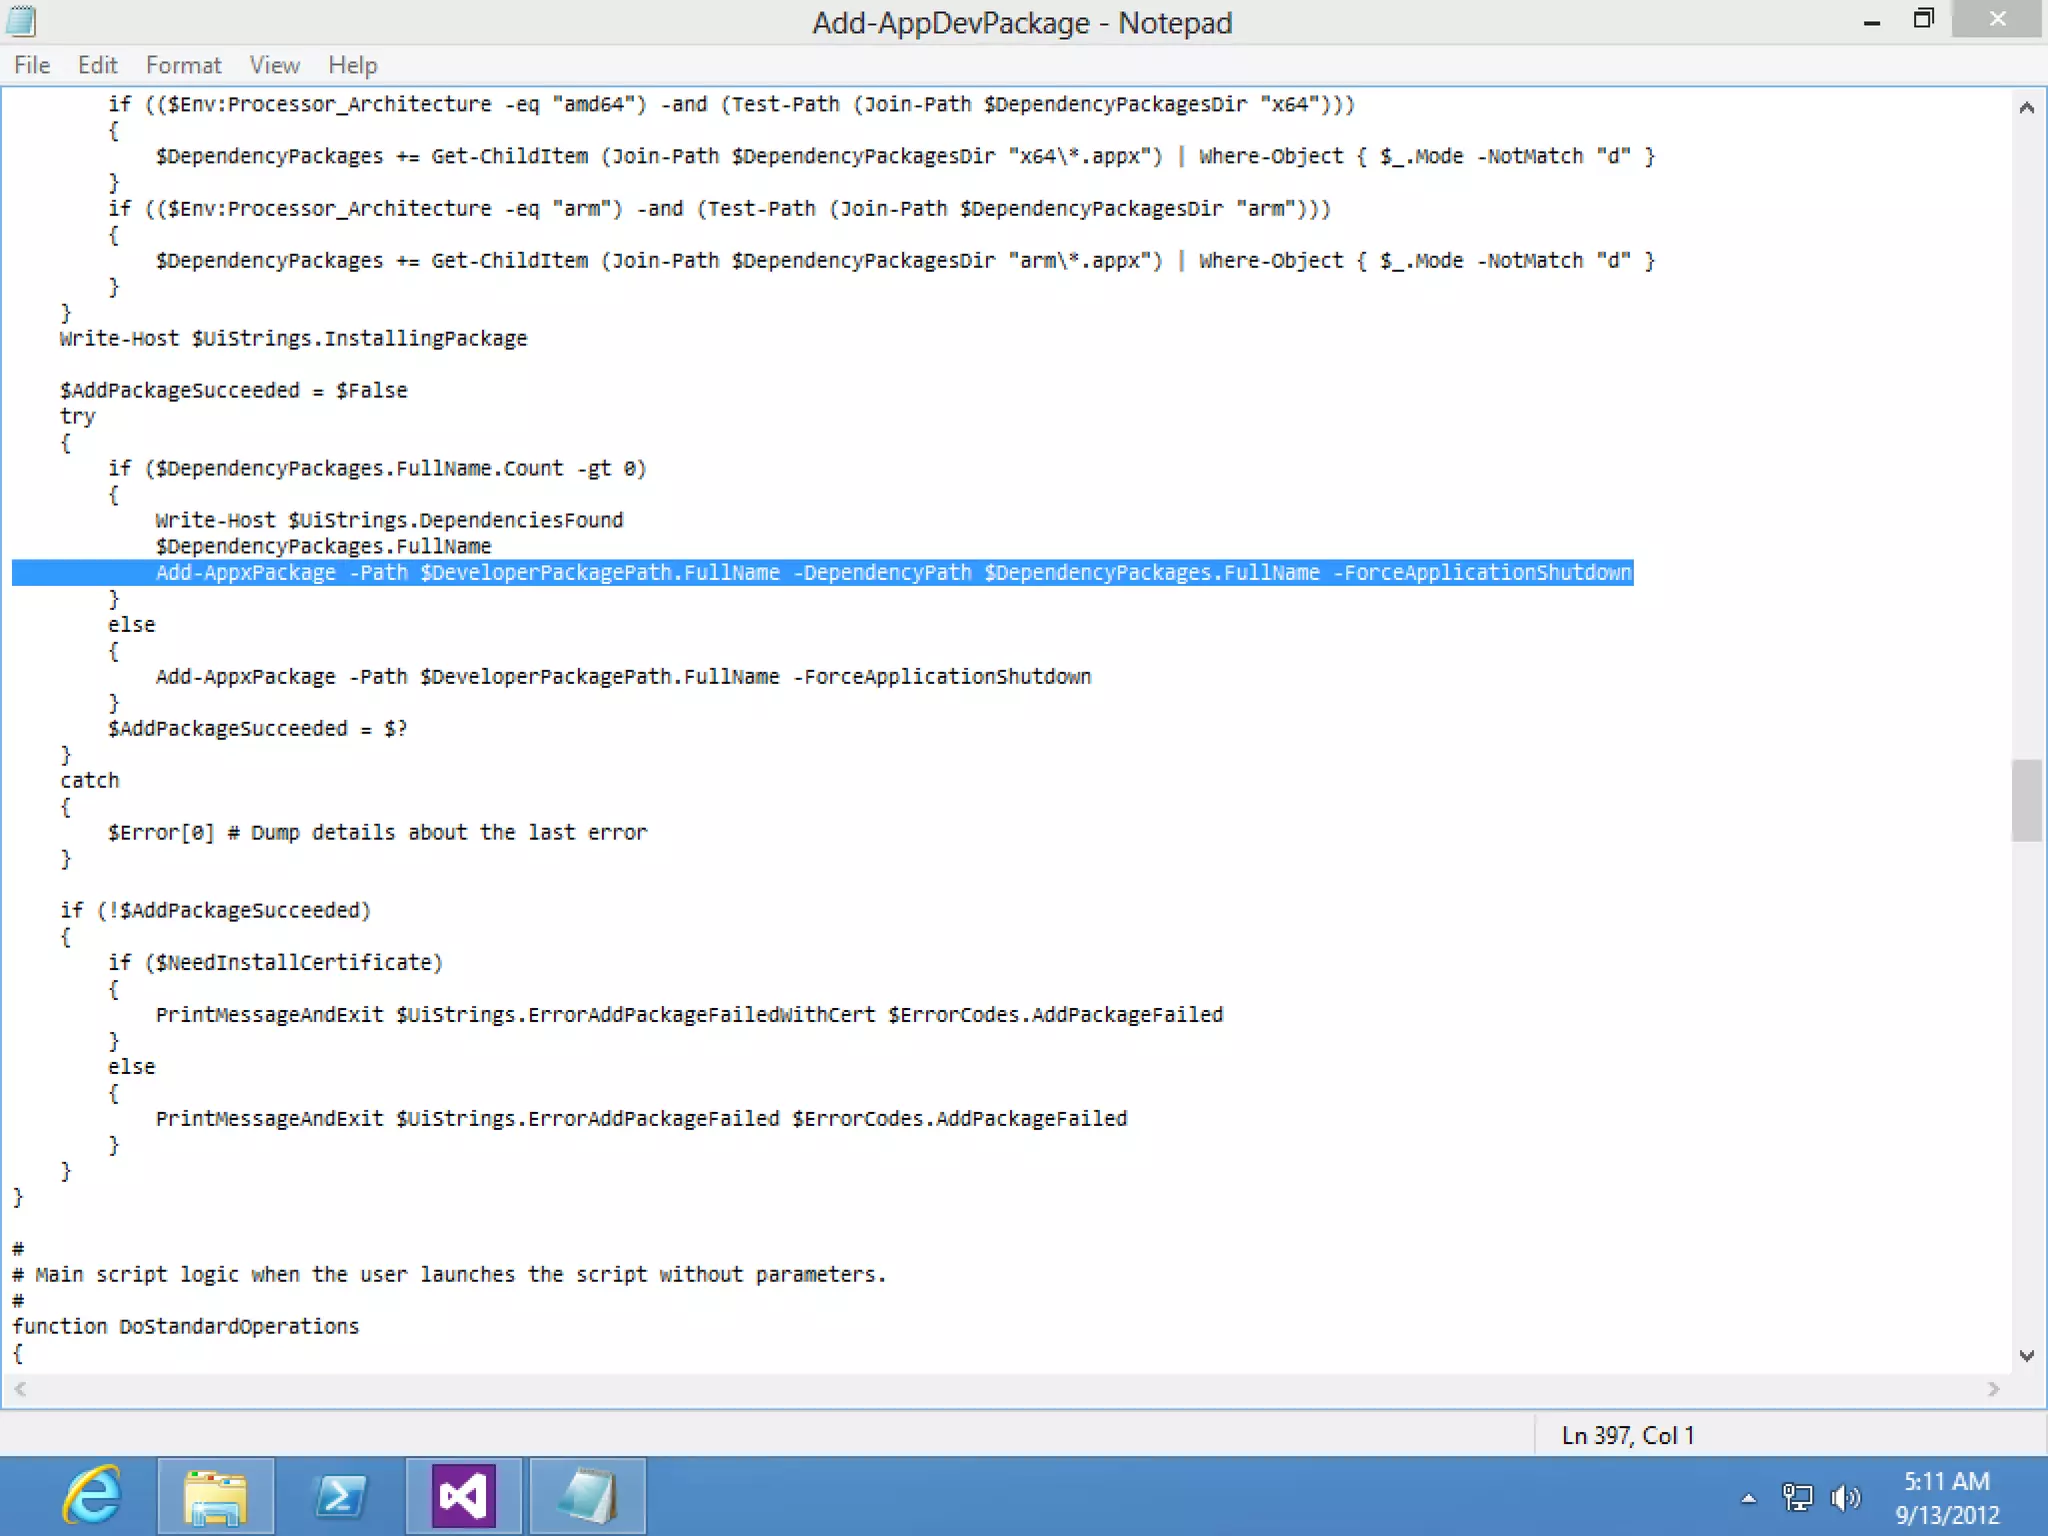
Task: Click the horizontal scrollbar right arrow
Action: click(x=1993, y=1389)
